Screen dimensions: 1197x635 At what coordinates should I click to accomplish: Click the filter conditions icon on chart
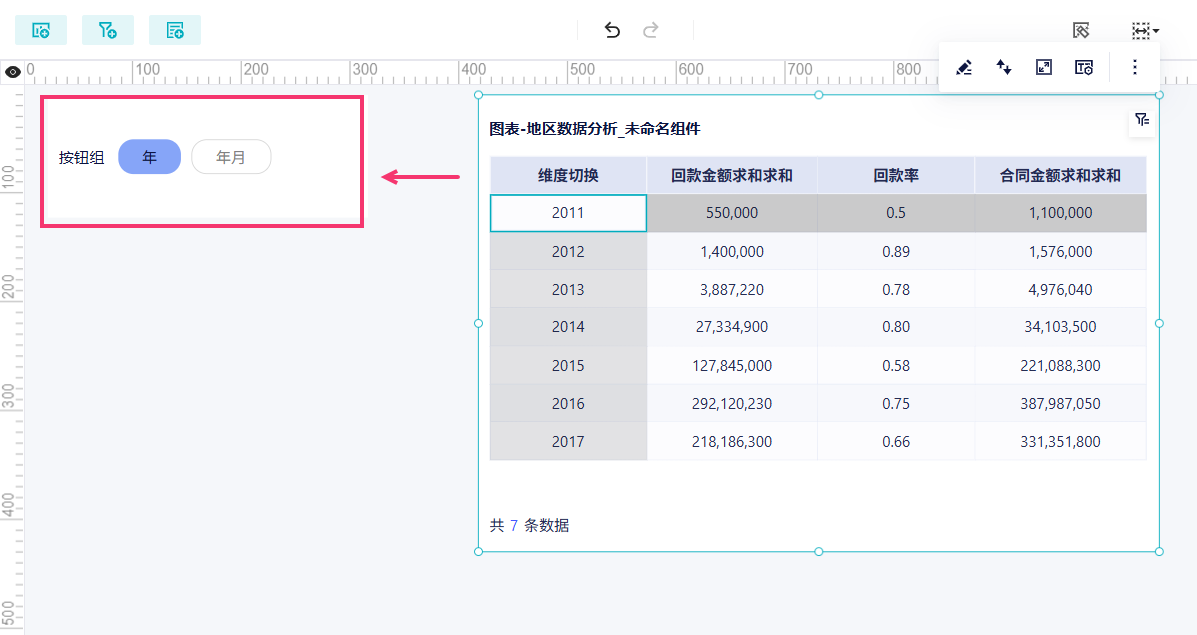[x=1141, y=120]
